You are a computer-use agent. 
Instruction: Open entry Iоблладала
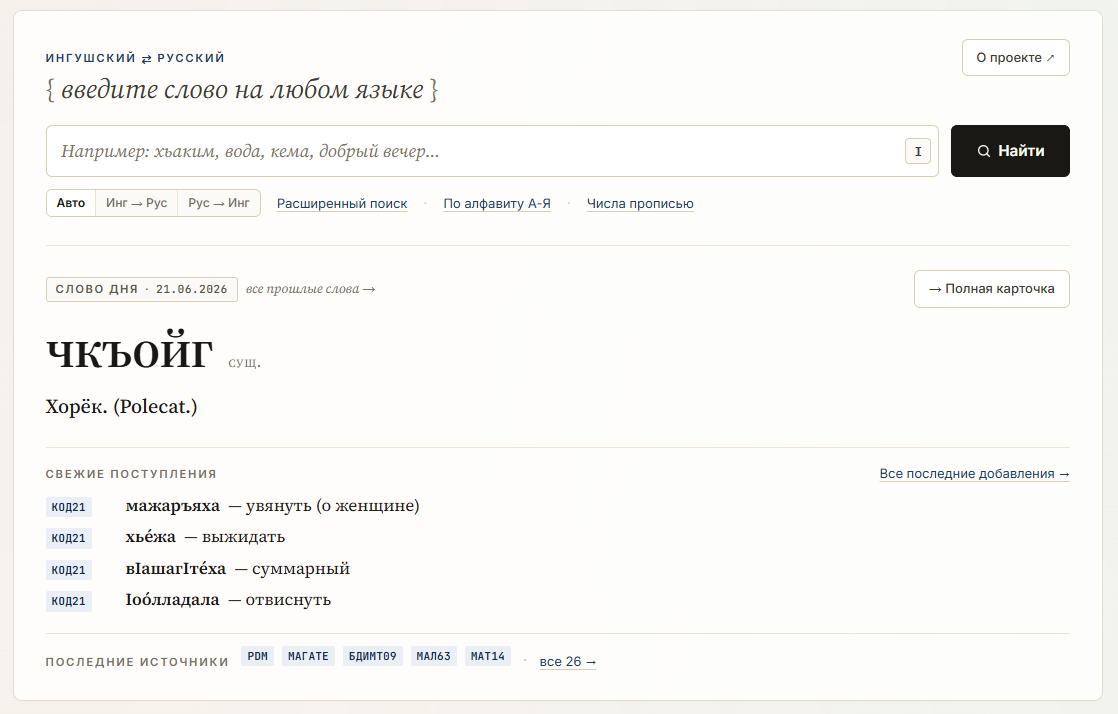click(173, 600)
